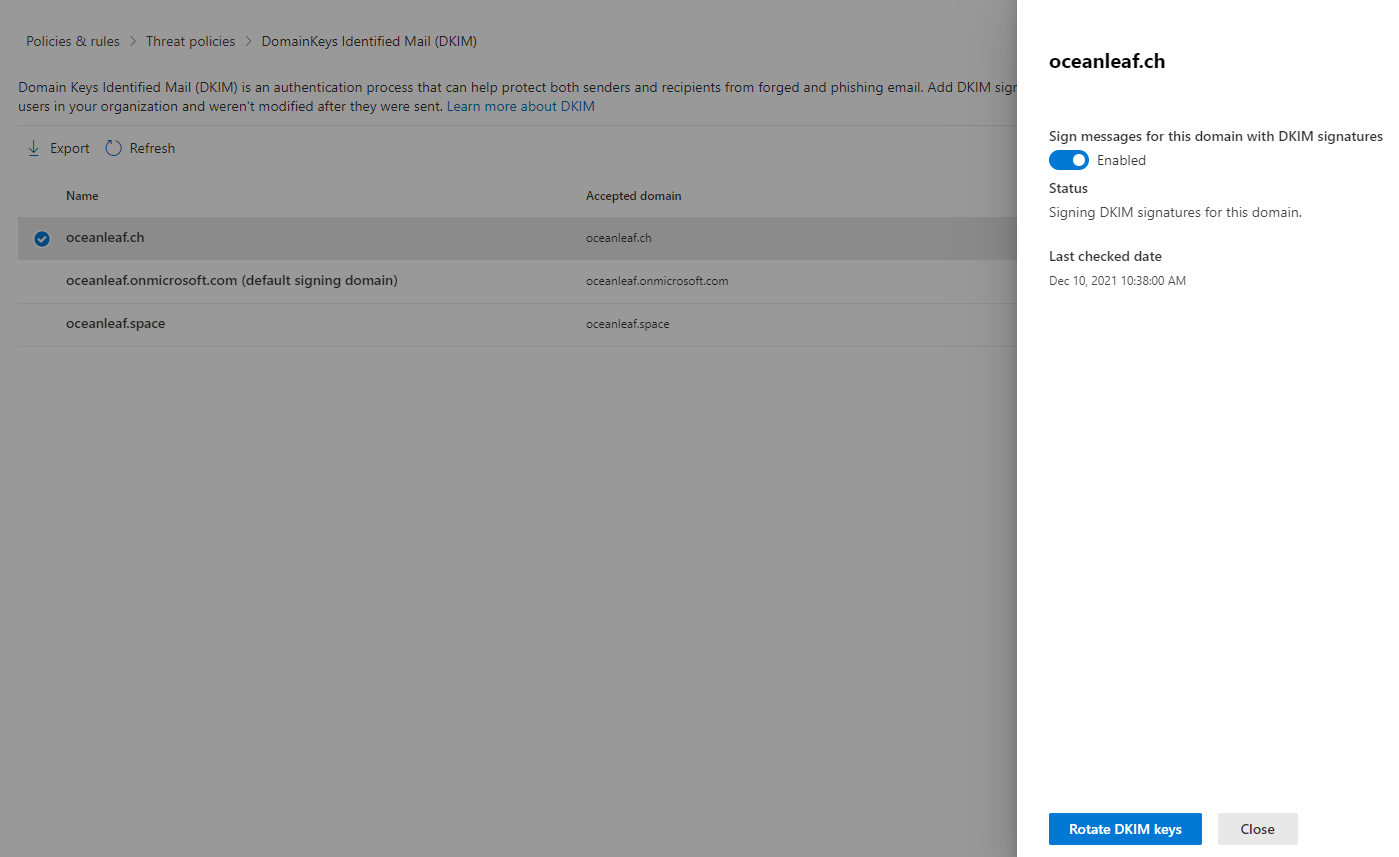Toggle Sign messages with DKIM signatures off
The width and height of the screenshot is (1399, 857).
click(x=1068, y=159)
